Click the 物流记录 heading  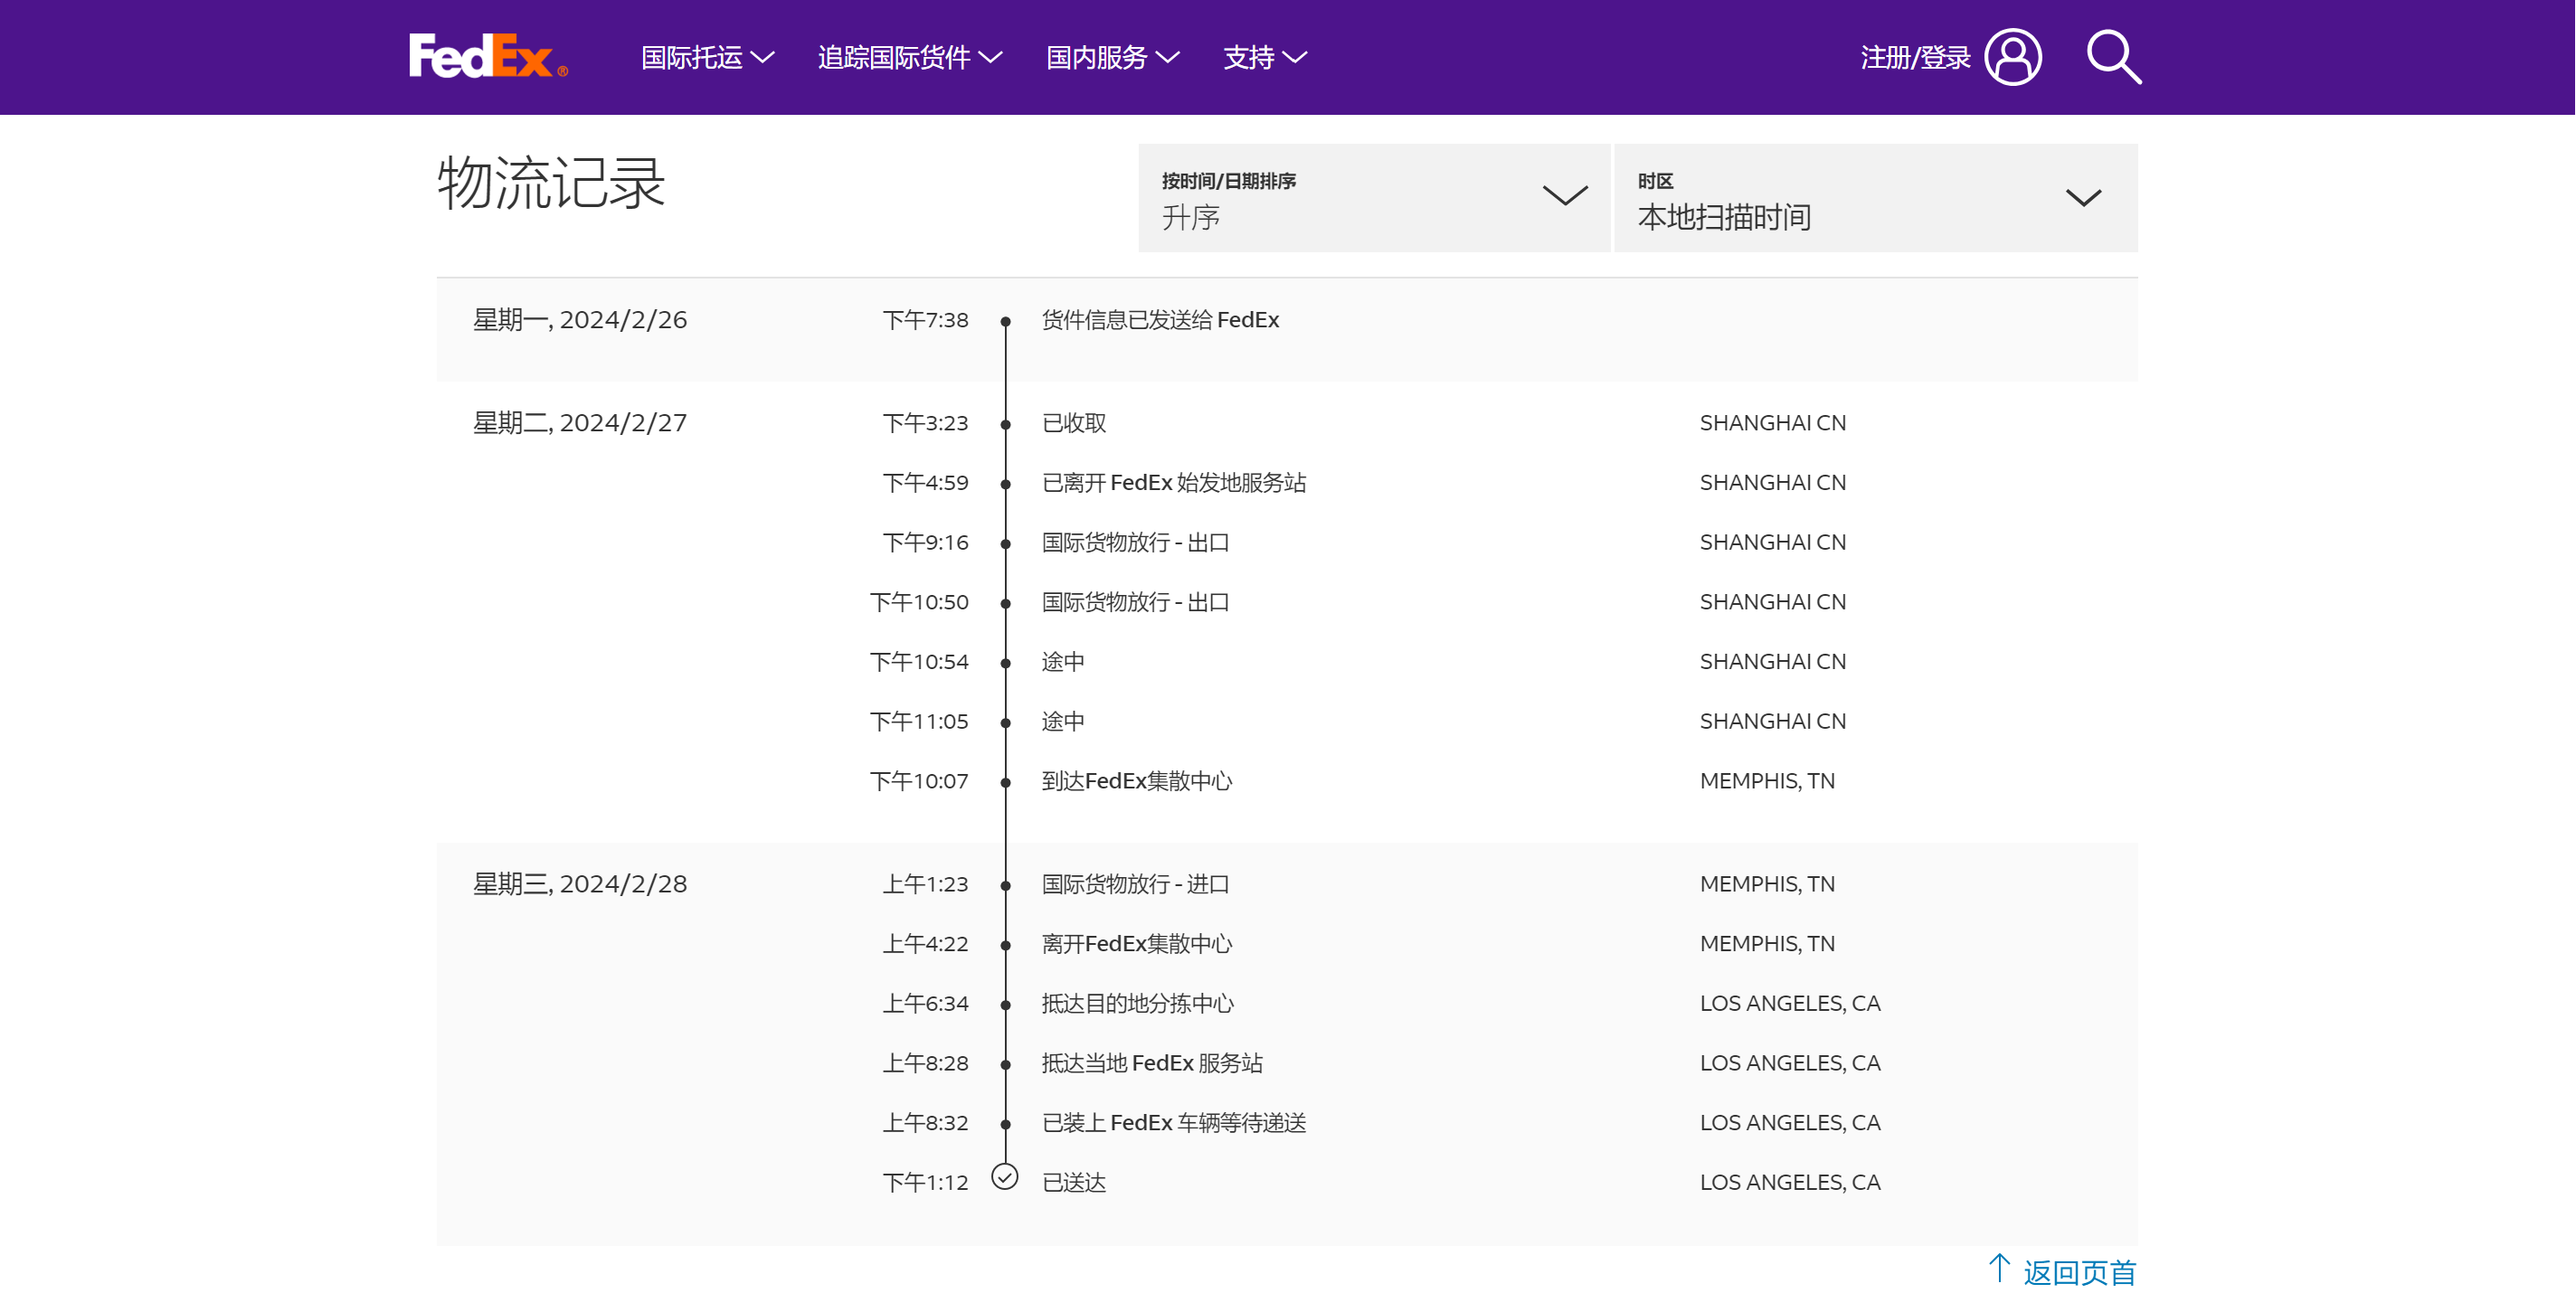click(551, 183)
